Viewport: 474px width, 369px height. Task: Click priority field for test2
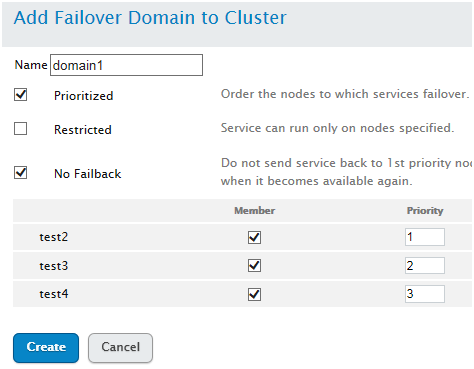click(425, 237)
